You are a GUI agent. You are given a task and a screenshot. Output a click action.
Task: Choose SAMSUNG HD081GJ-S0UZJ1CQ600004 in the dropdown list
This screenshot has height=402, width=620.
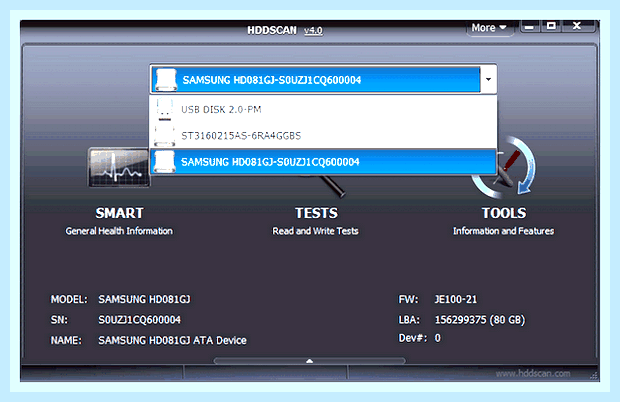tap(323, 162)
